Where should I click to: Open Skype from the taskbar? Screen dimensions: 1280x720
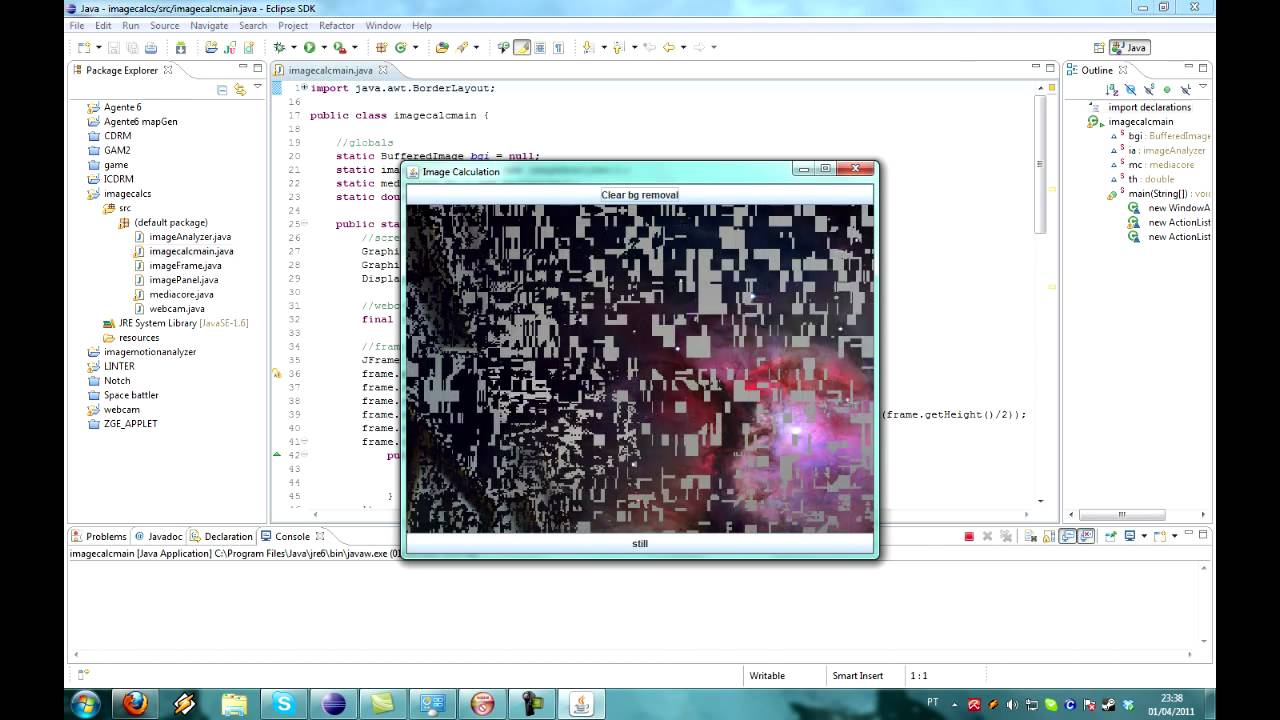pyautogui.click(x=283, y=704)
